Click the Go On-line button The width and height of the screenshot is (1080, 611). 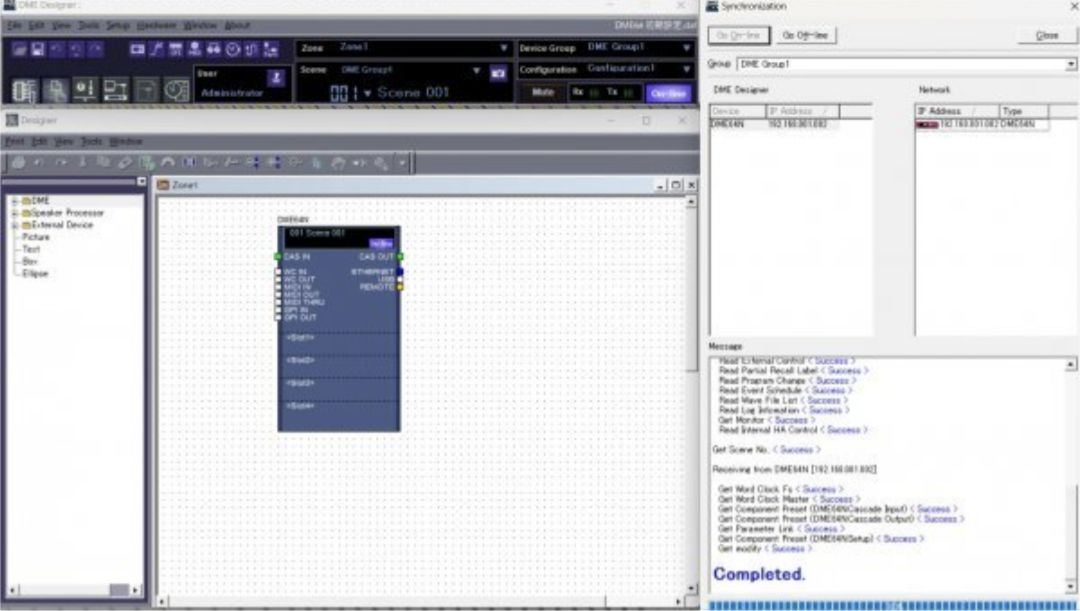(738, 35)
